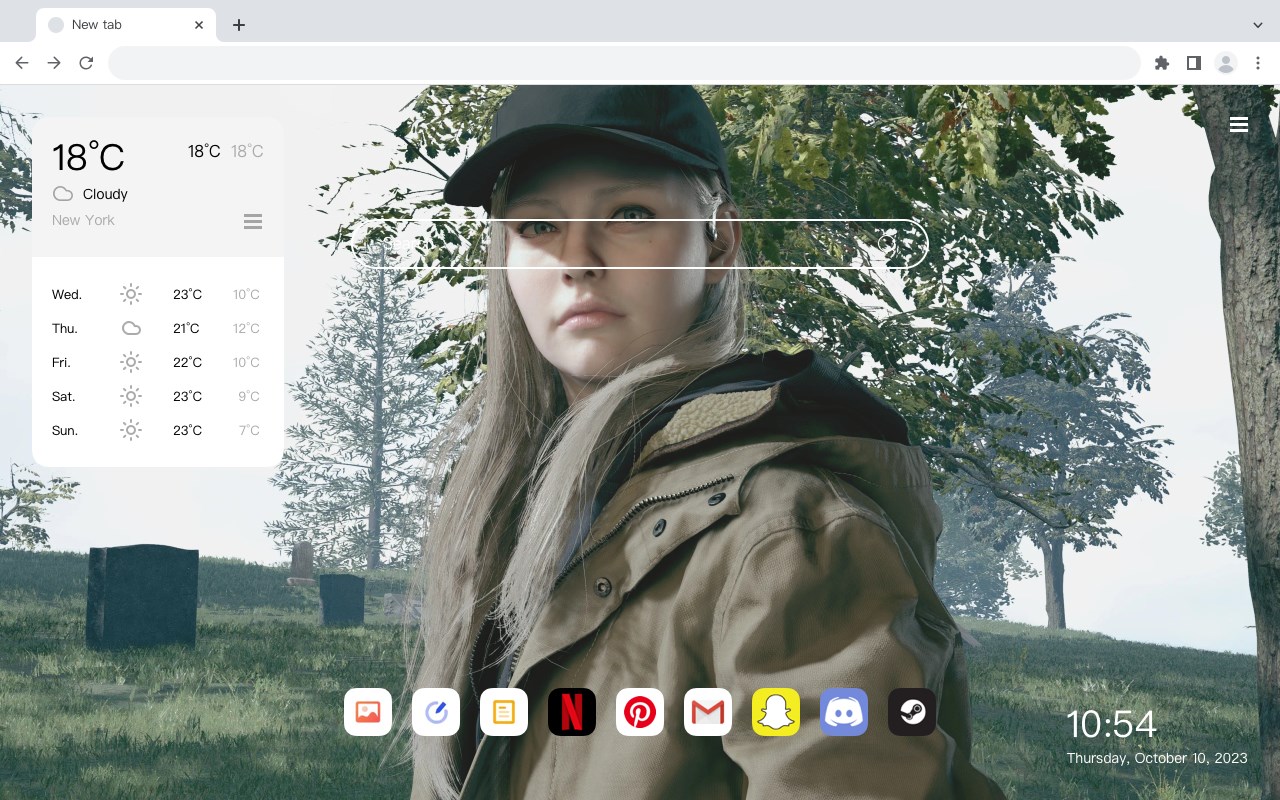Open the to-do checklist shortcut with pencil
This screenshot has width=1280, height=800.
click(x=436, y=712)
